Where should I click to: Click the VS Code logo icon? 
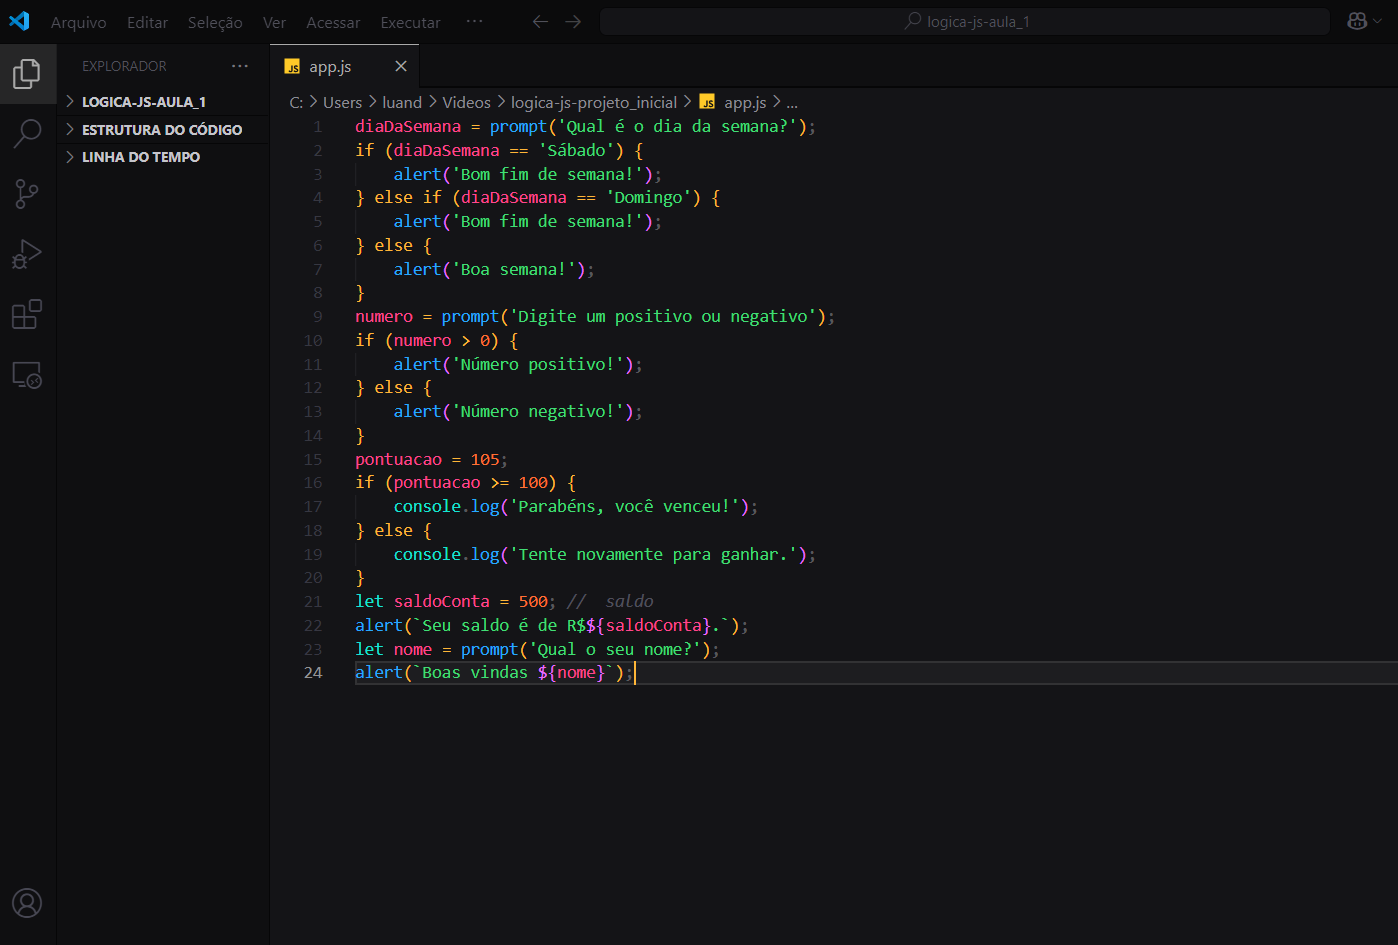(19, 21)
